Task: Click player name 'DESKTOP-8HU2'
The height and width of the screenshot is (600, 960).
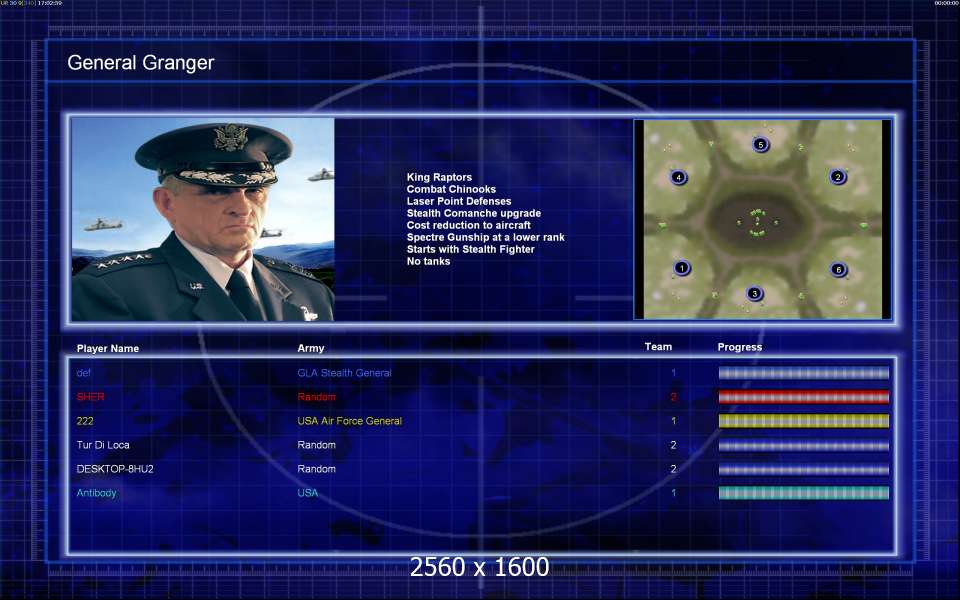Action: click(x=115, y=469)
